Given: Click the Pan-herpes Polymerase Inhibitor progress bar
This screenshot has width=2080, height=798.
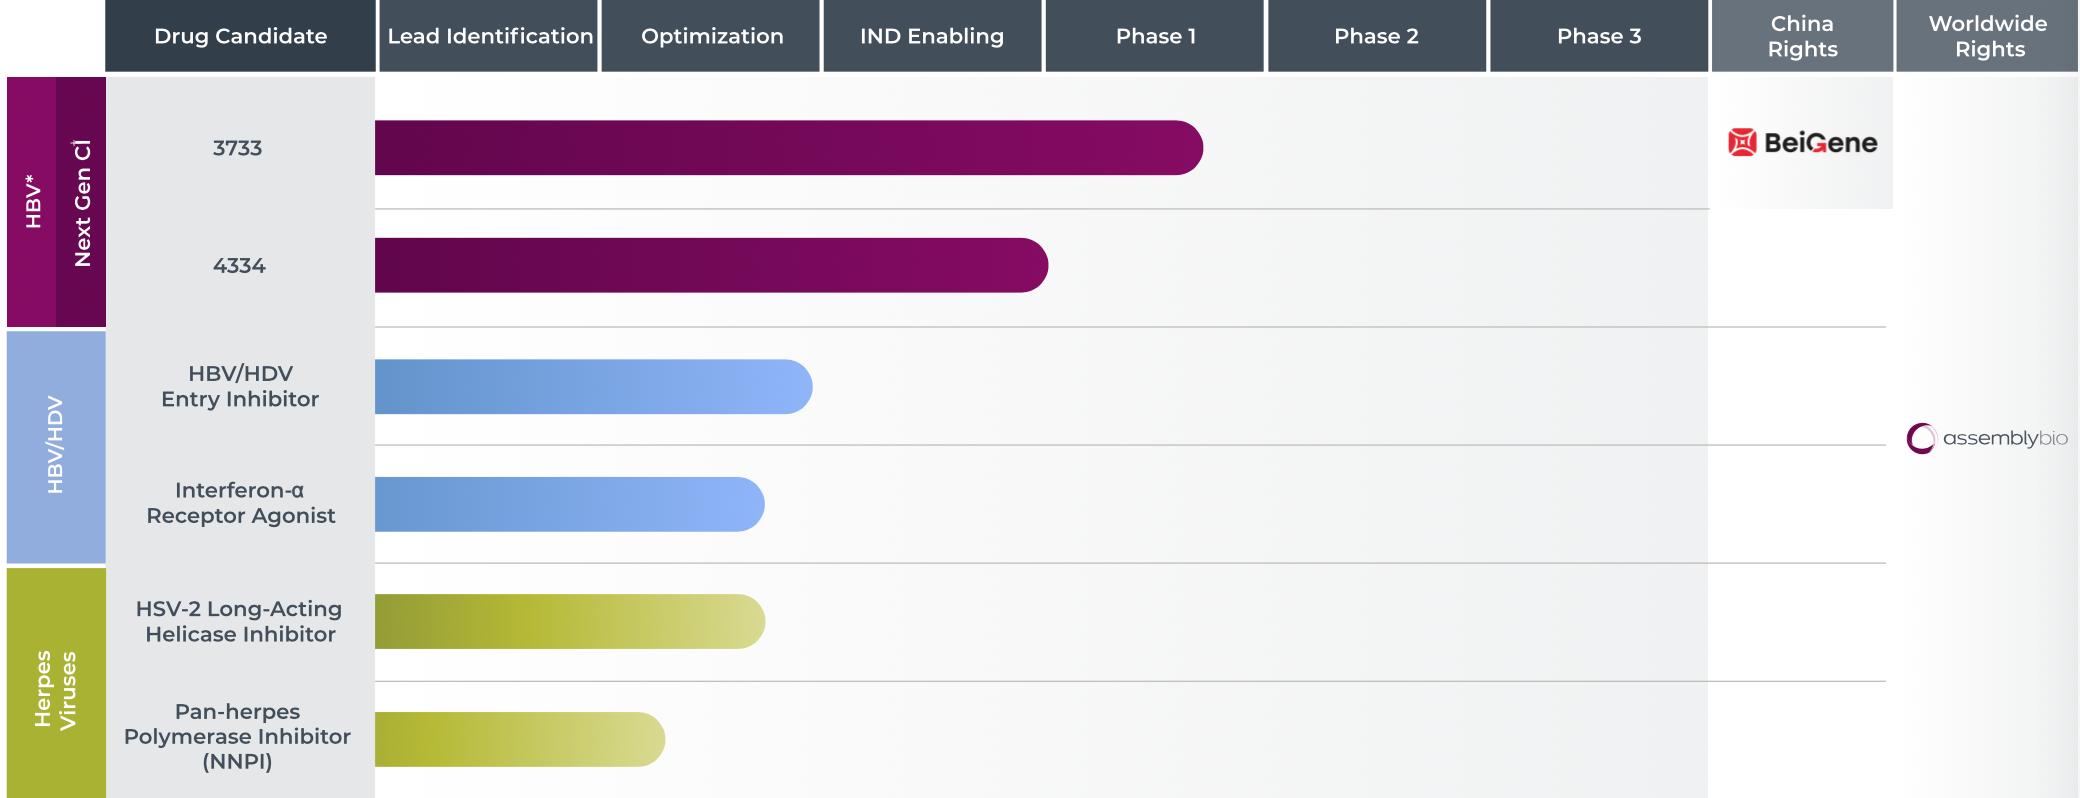Looking at the screenshot, I should [519, 739].
